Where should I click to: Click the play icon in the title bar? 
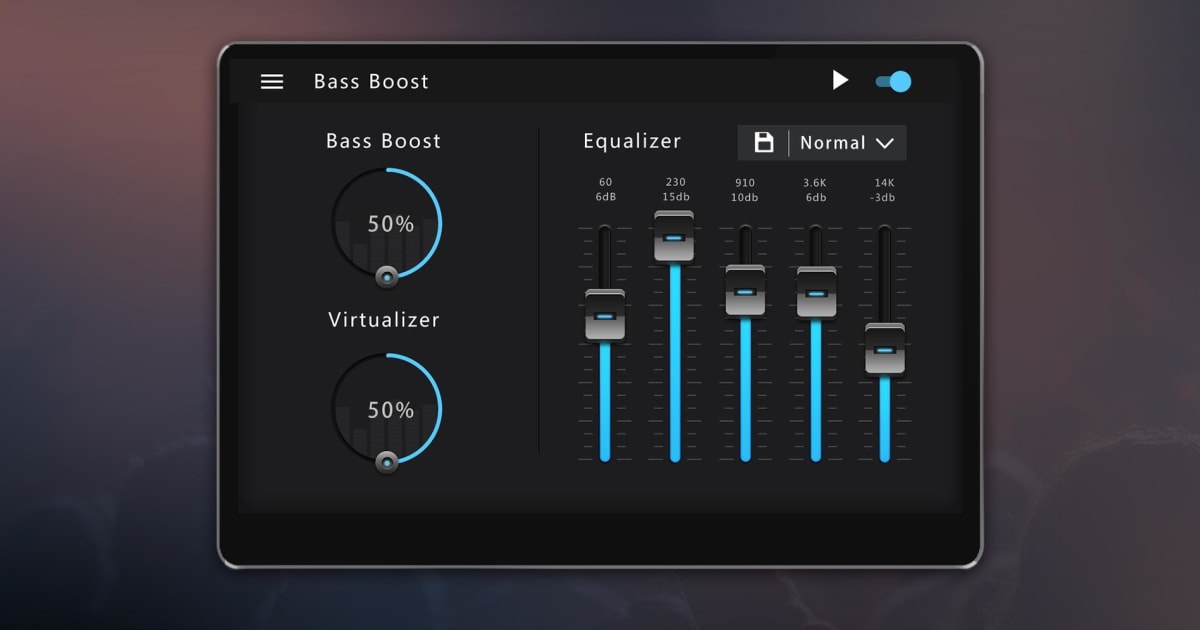click(x=840, y=80)
